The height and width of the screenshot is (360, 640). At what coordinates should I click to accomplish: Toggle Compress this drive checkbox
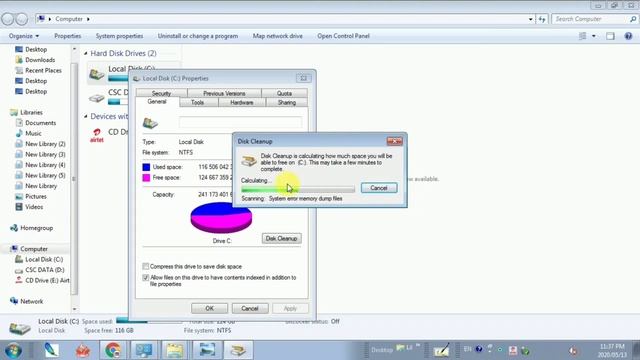point(146,267)
